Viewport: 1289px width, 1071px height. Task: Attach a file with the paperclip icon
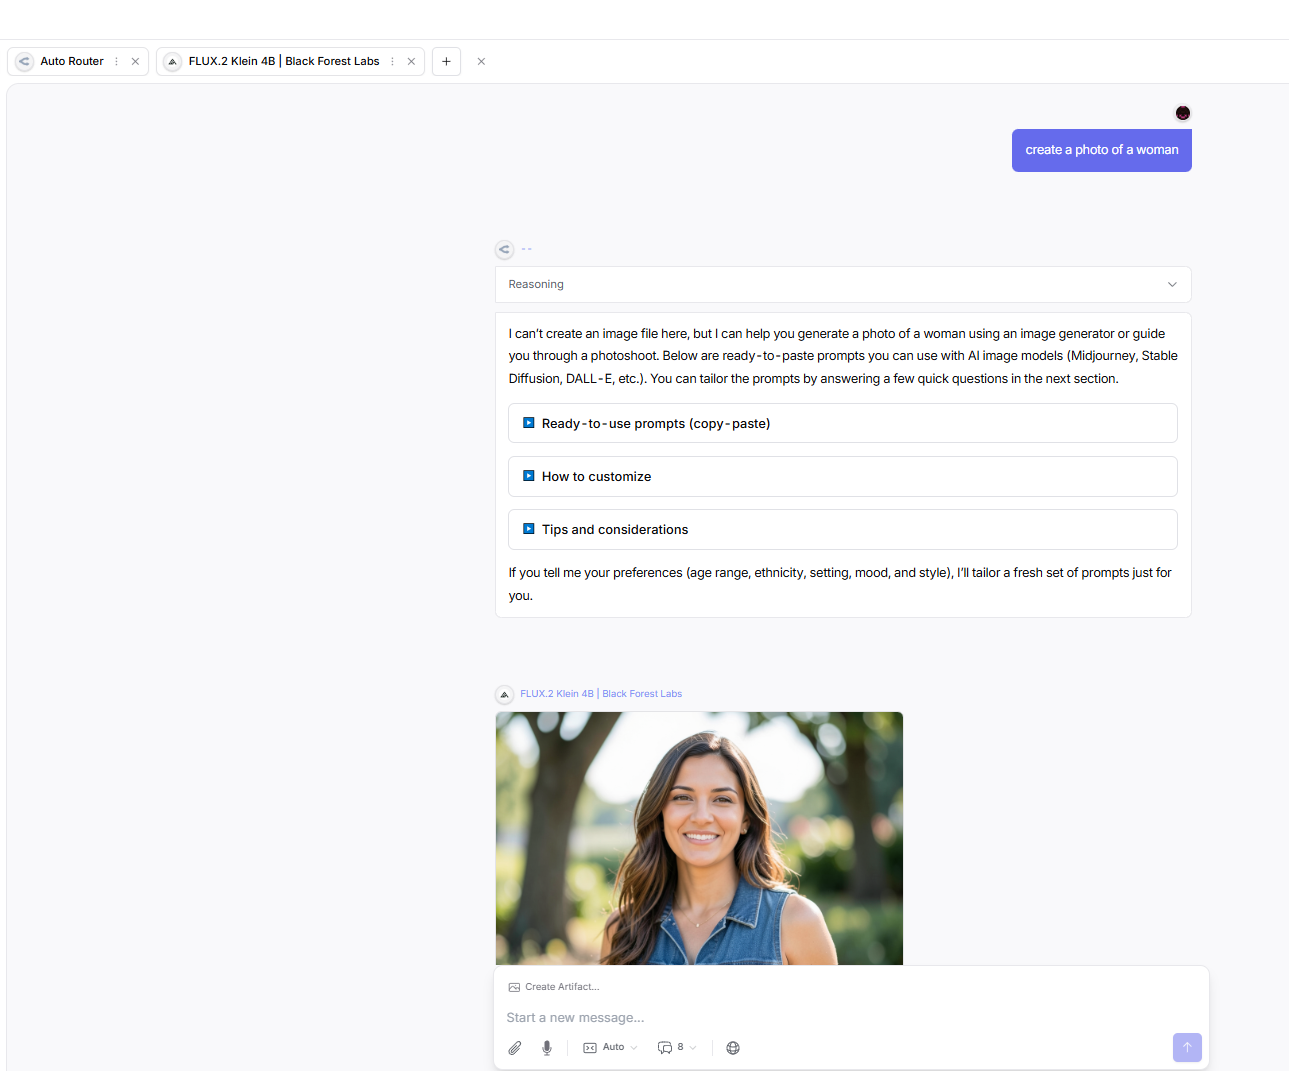pos(515,1048)
